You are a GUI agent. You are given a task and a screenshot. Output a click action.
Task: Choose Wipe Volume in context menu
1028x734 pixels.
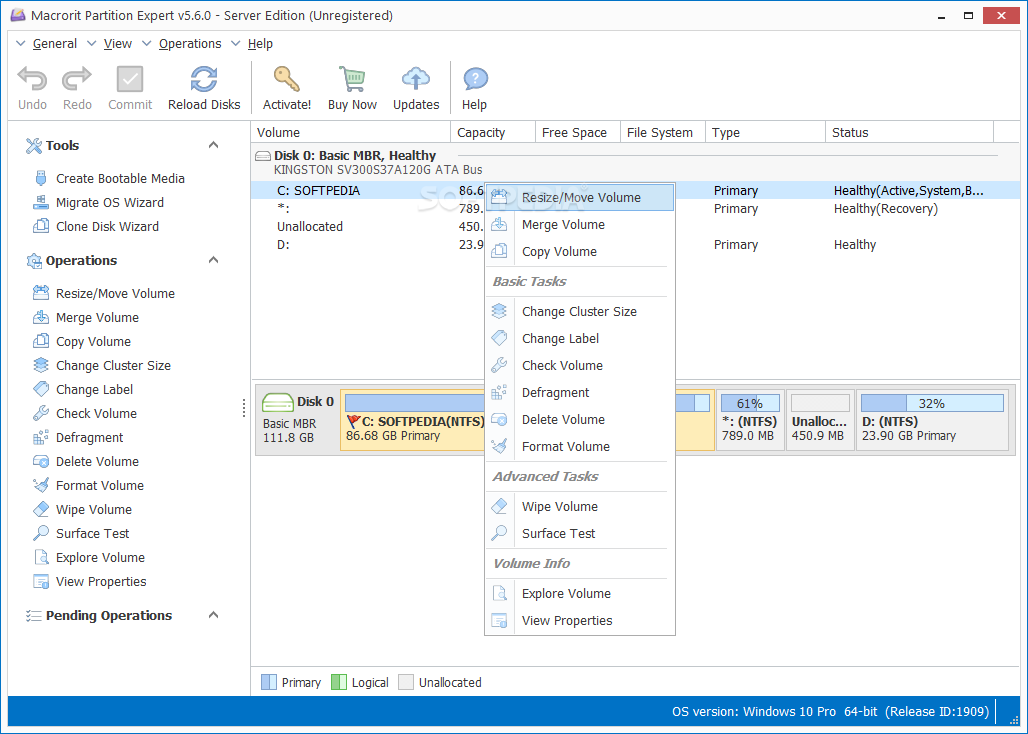pyautogui.click(x=580, y=507)
